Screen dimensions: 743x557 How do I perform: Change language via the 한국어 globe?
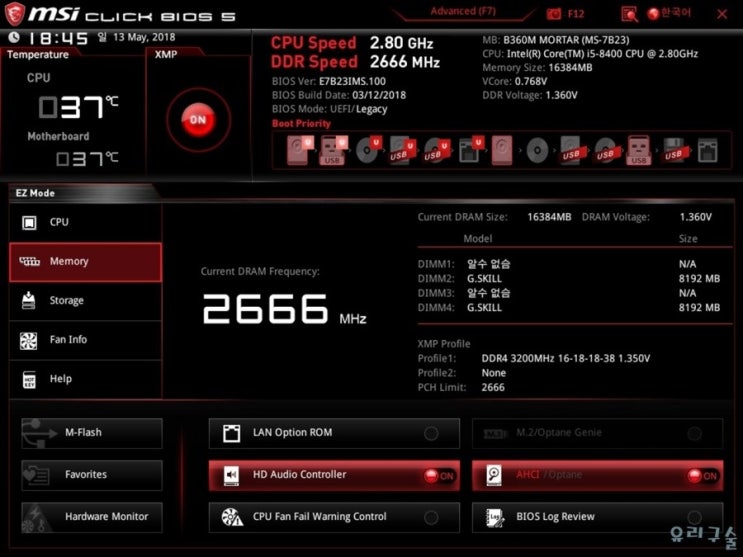click(x=670, y=13)
